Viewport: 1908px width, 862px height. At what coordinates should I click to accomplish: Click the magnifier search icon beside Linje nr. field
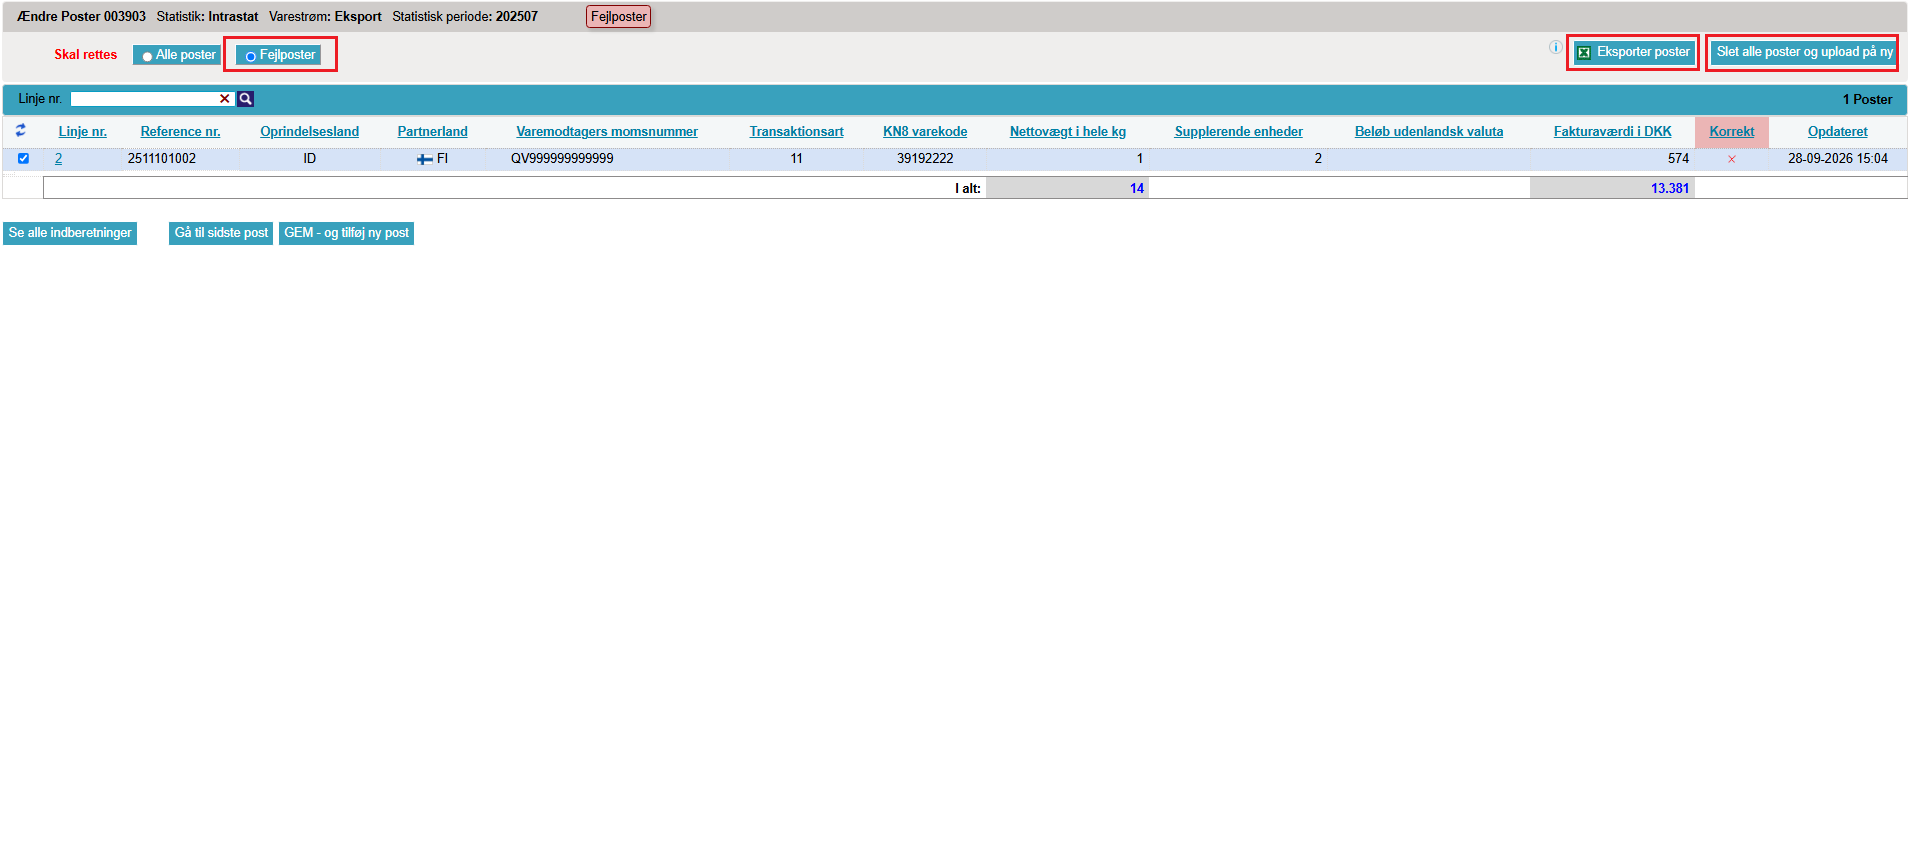click(245, 99)
